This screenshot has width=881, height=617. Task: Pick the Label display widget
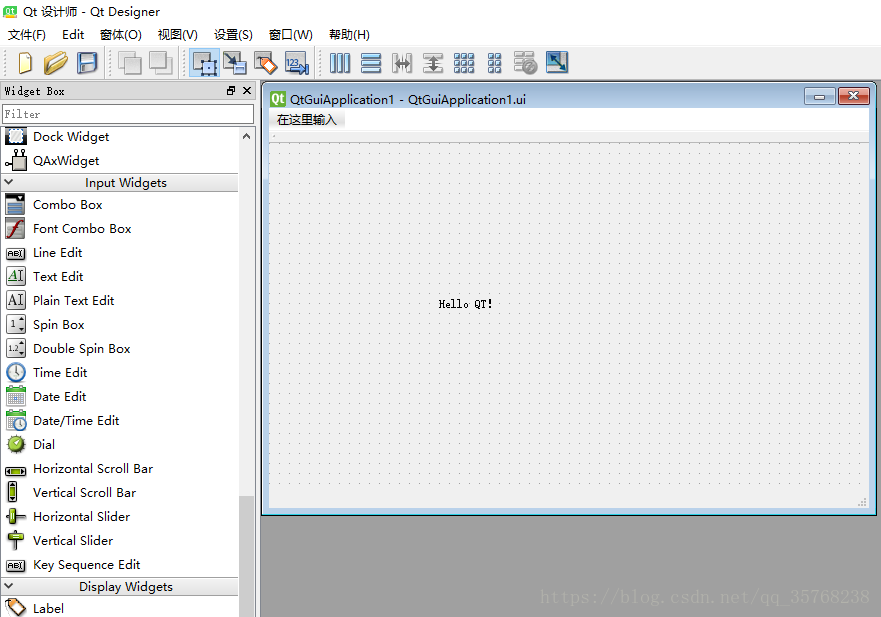point(121,609)
